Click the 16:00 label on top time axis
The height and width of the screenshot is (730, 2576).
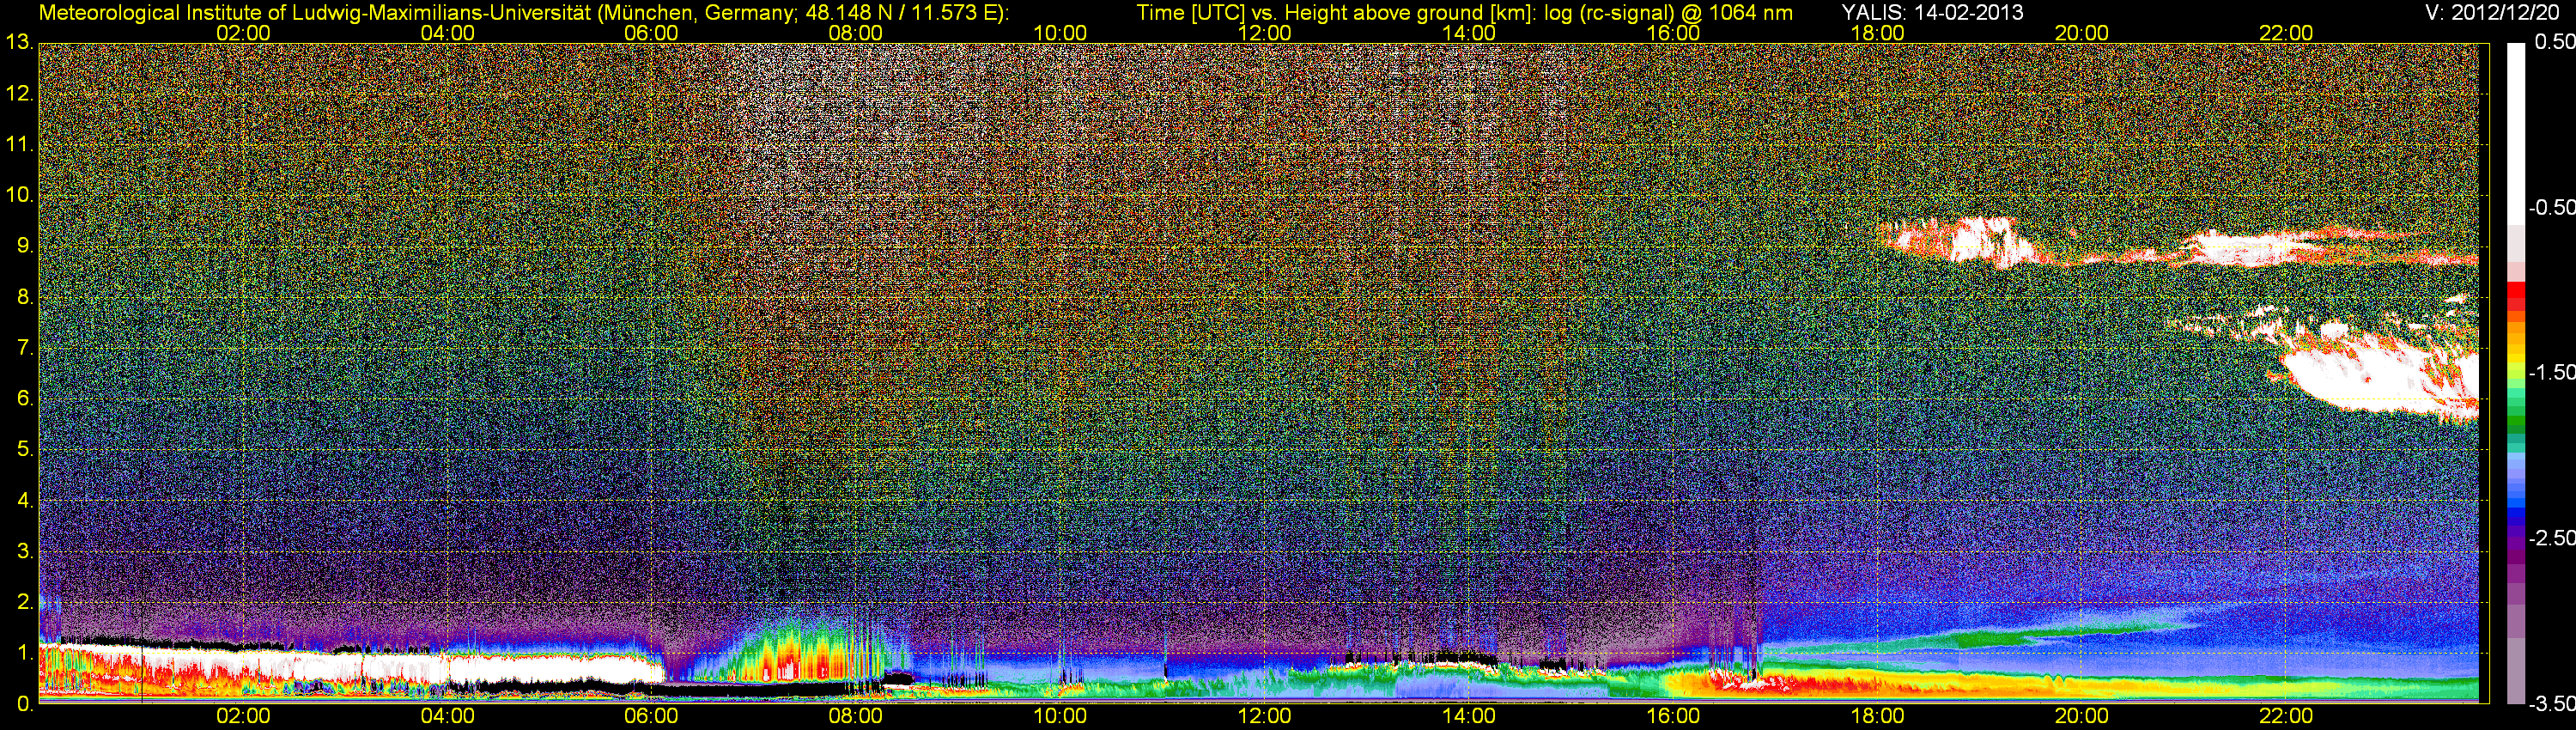tap(1673, 33)
